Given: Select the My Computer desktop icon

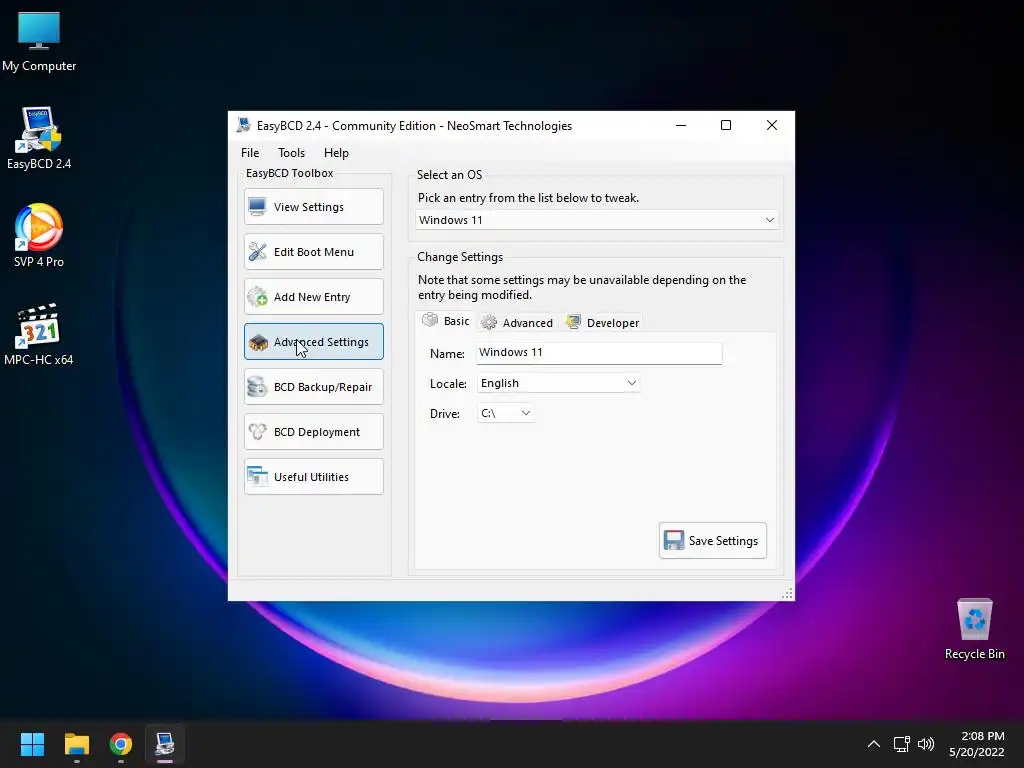Looking at the screenshot, I should 39,40.
